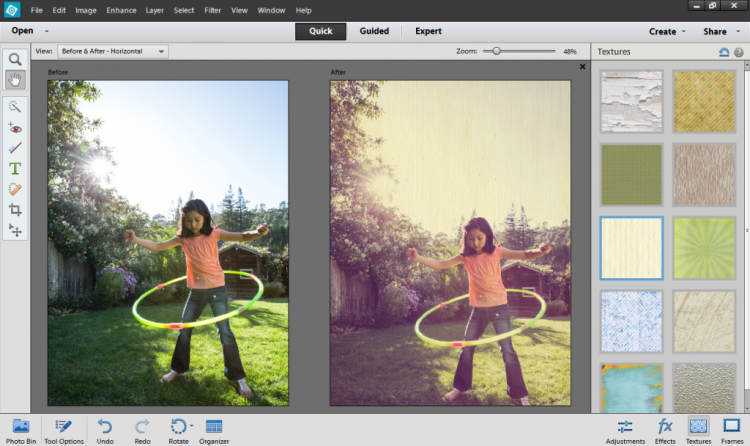Screen dimensions: 750x446
Task: Activate the Crop tool
Action: [x=15, y=210]
